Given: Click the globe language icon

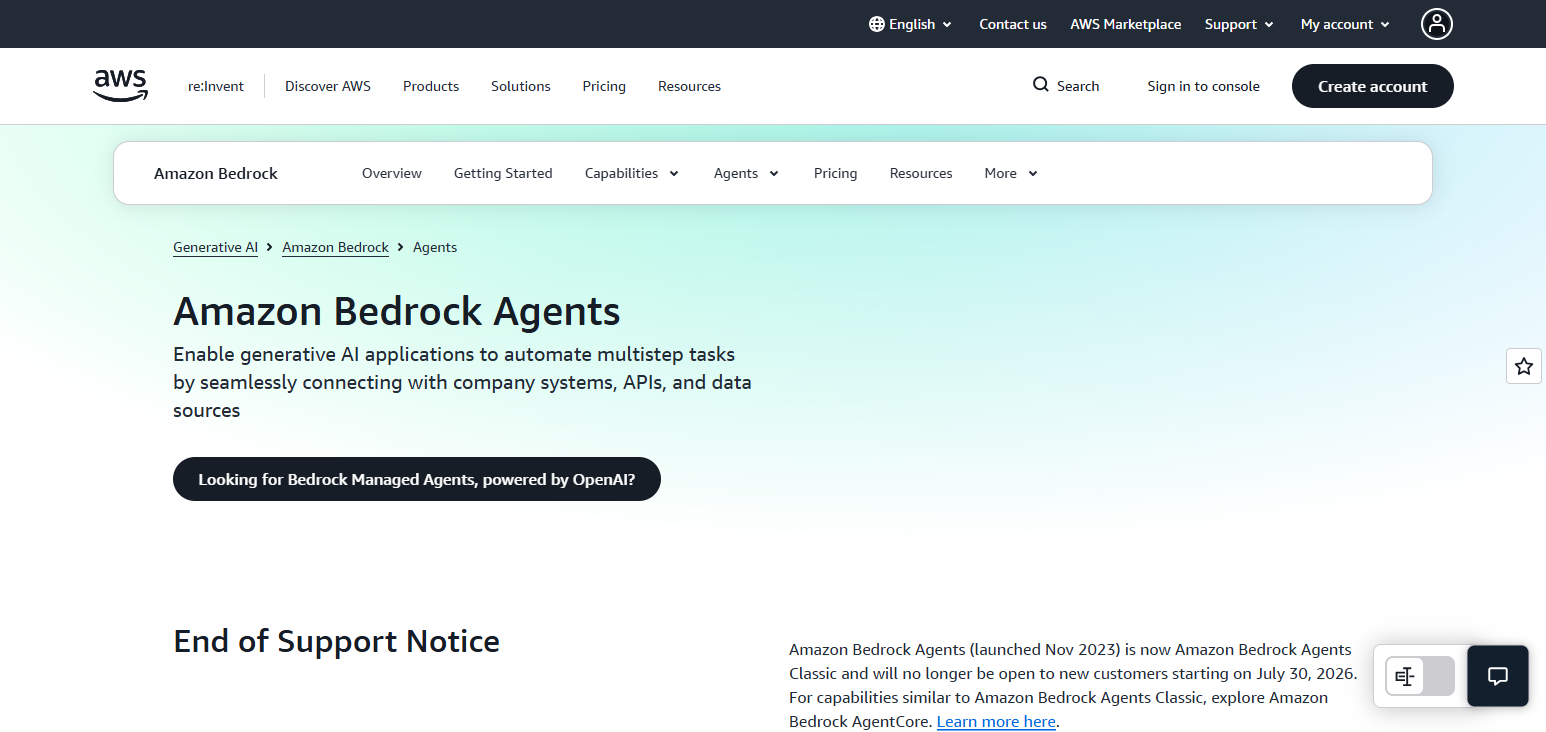Looking at the screenshot, I should pyautogui.click(x=877, y=24).
